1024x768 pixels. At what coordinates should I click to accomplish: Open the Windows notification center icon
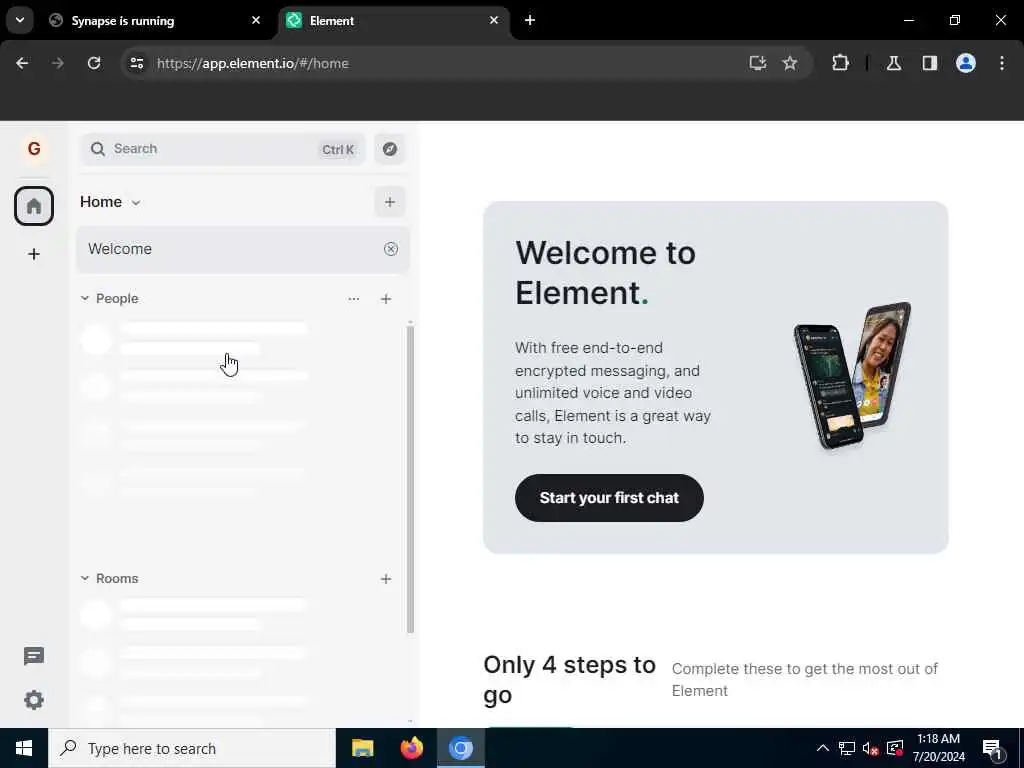coord(993,748)
